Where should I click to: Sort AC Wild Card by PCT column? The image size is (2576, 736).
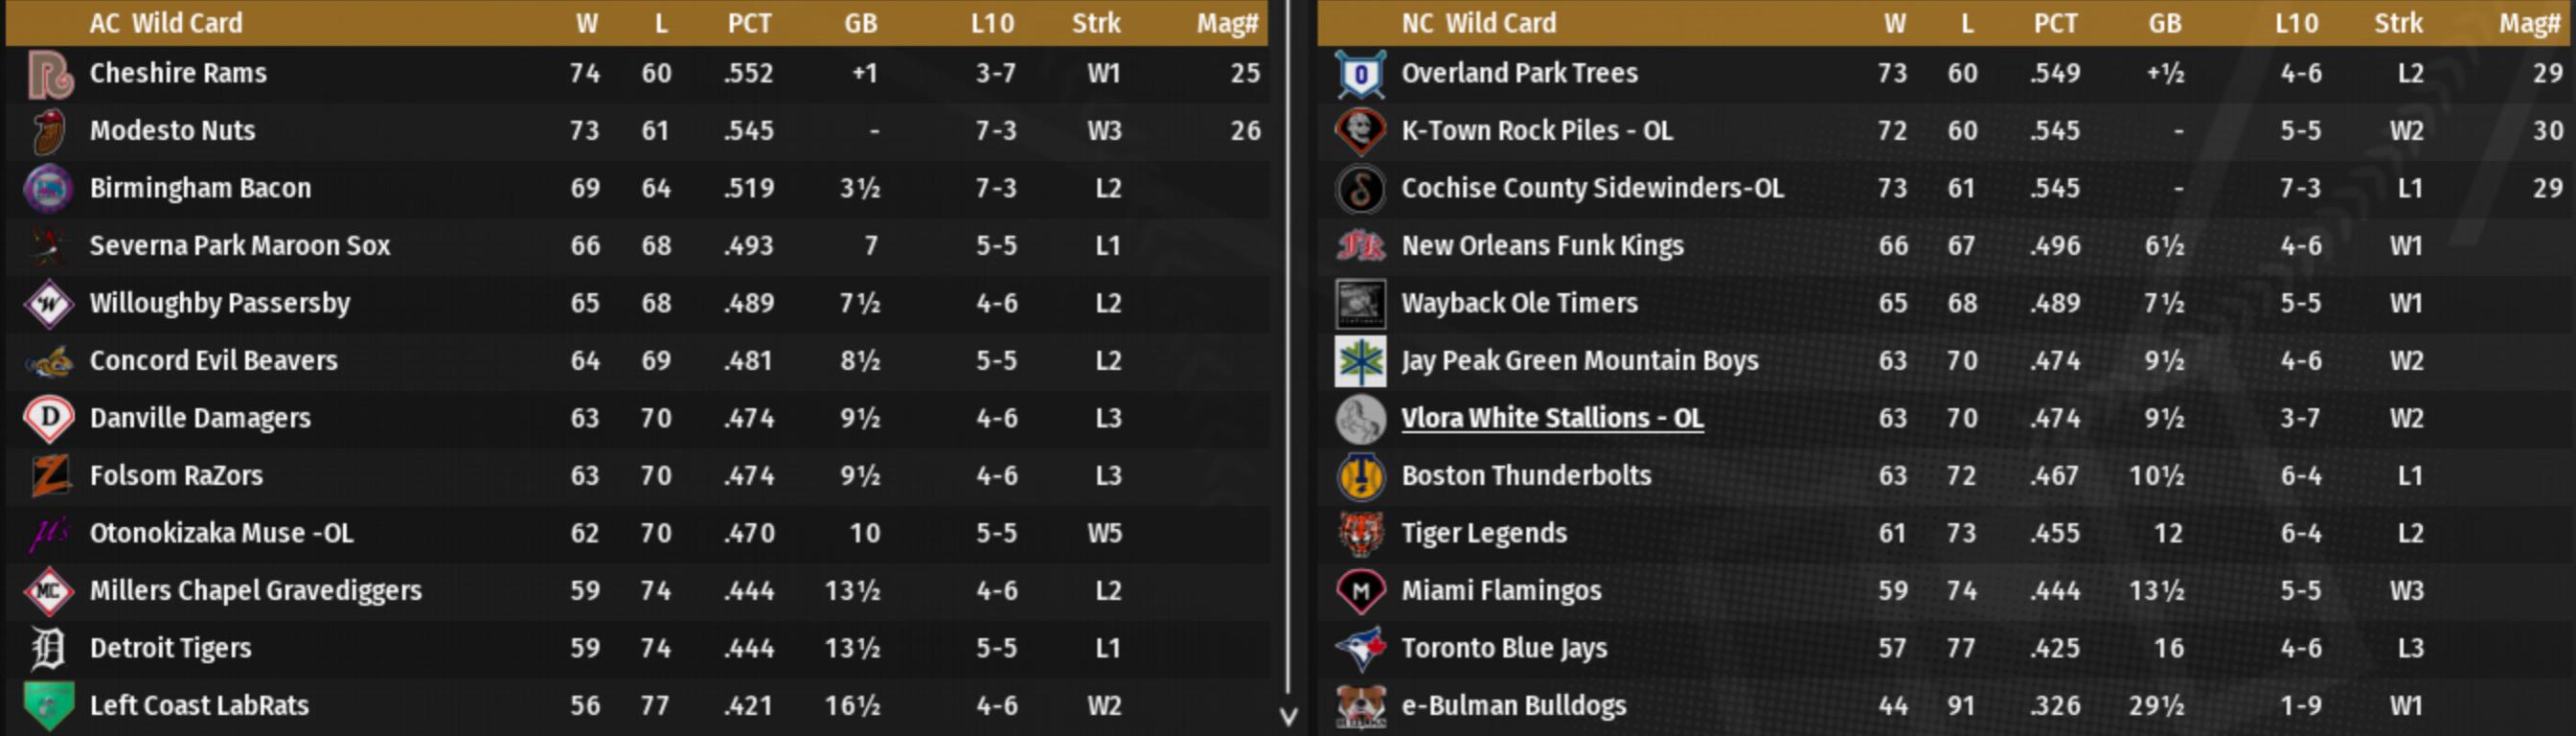tap(749, 23)
